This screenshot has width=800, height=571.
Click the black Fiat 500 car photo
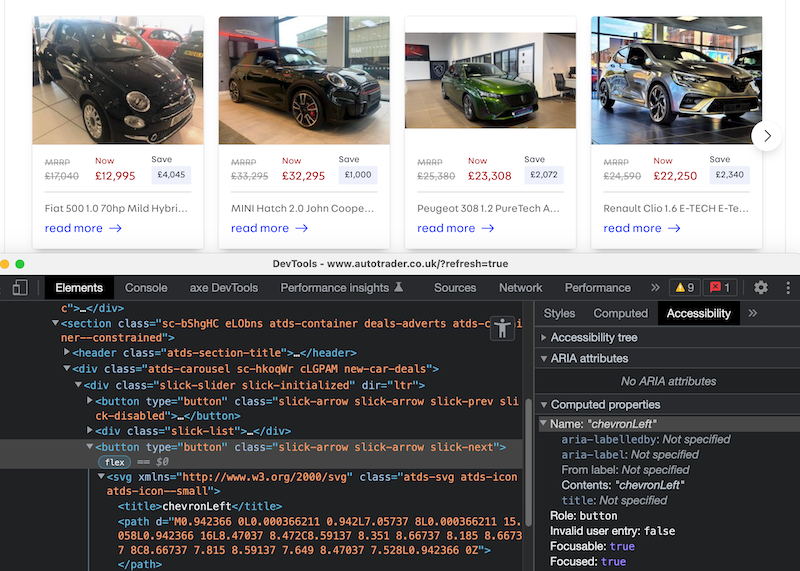tap(118, 80)
